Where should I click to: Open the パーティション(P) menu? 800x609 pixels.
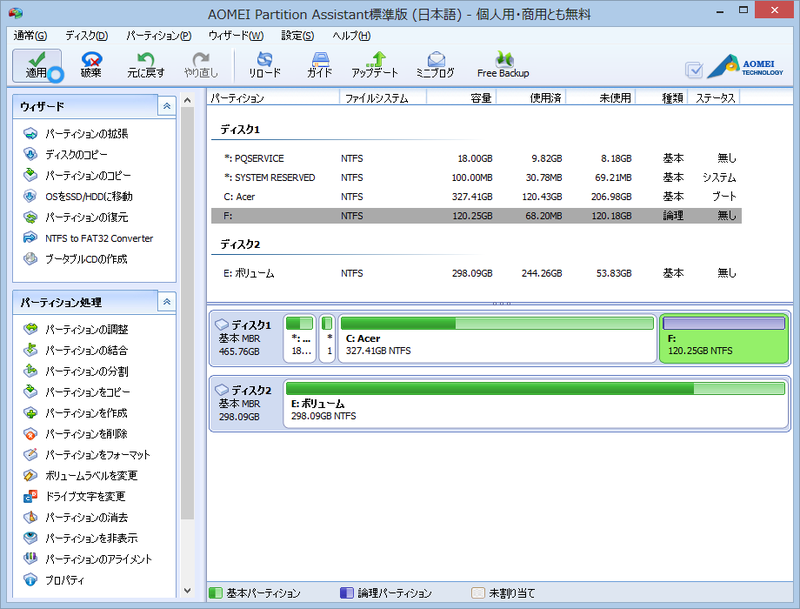coord(159,36)
